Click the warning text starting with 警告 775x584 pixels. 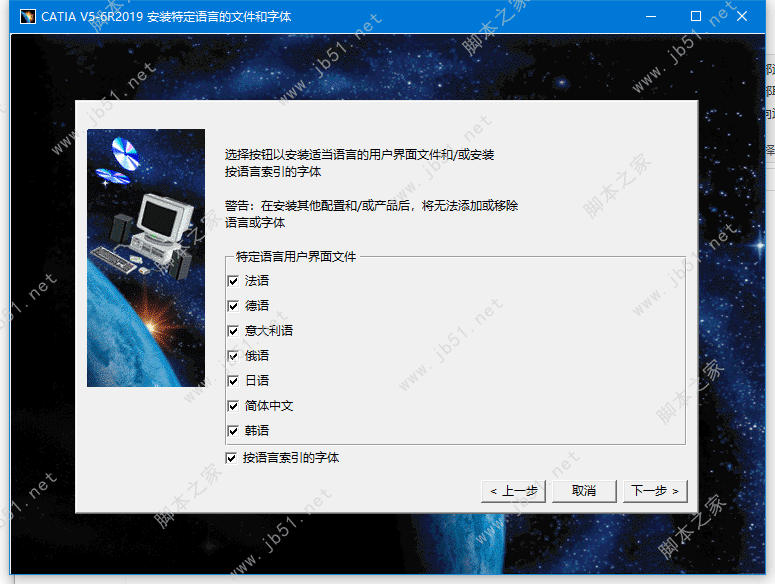coord(371,214)
